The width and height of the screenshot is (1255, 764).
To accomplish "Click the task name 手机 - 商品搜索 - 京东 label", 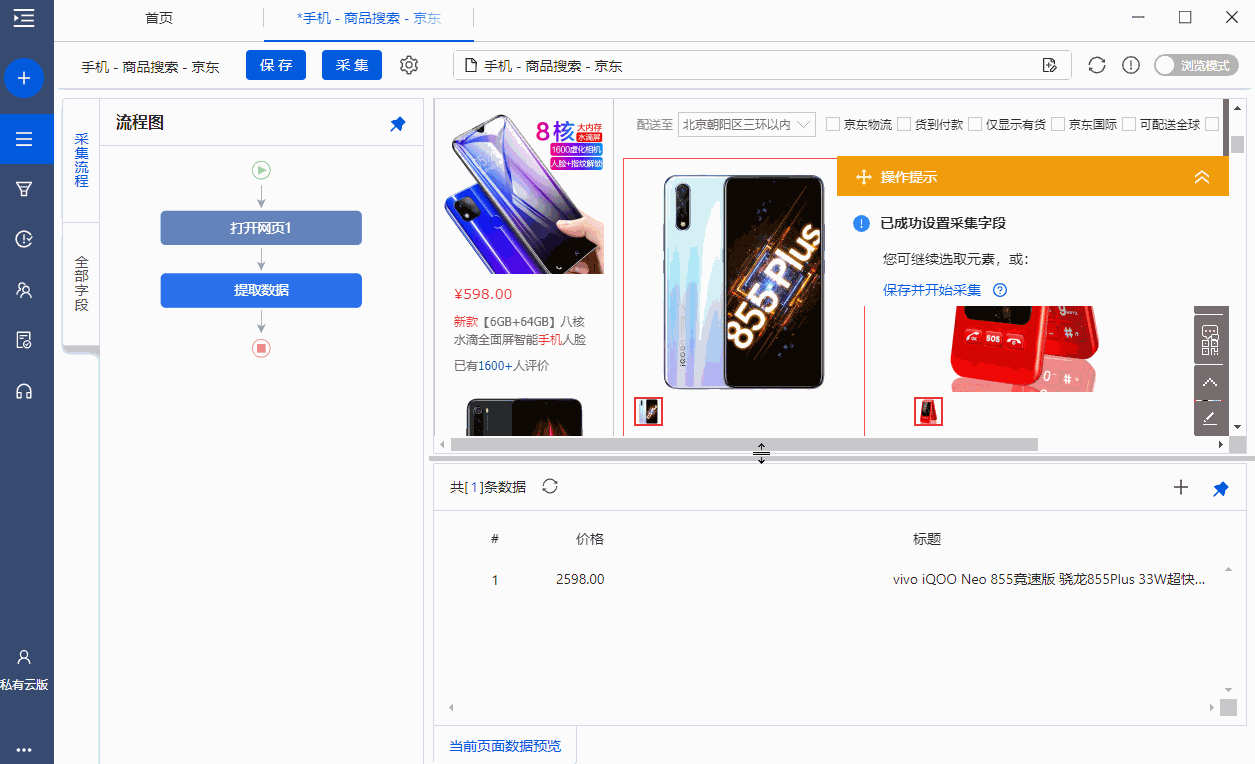I will click(151, 67).
